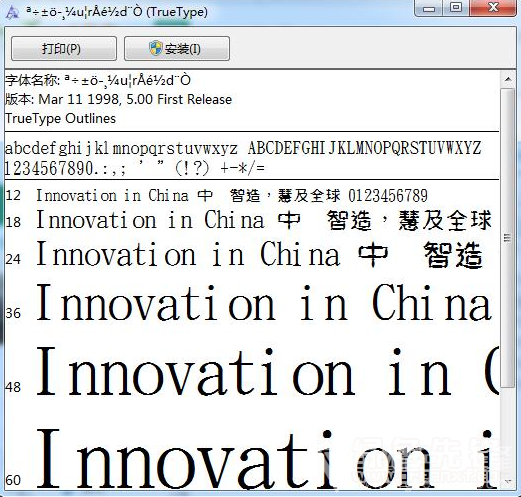This screenshot has height=497, width=521.
Task: Click the lowercase abcdefghijklmnopqrstuvwxyz sample line
Action: (121, 148)
